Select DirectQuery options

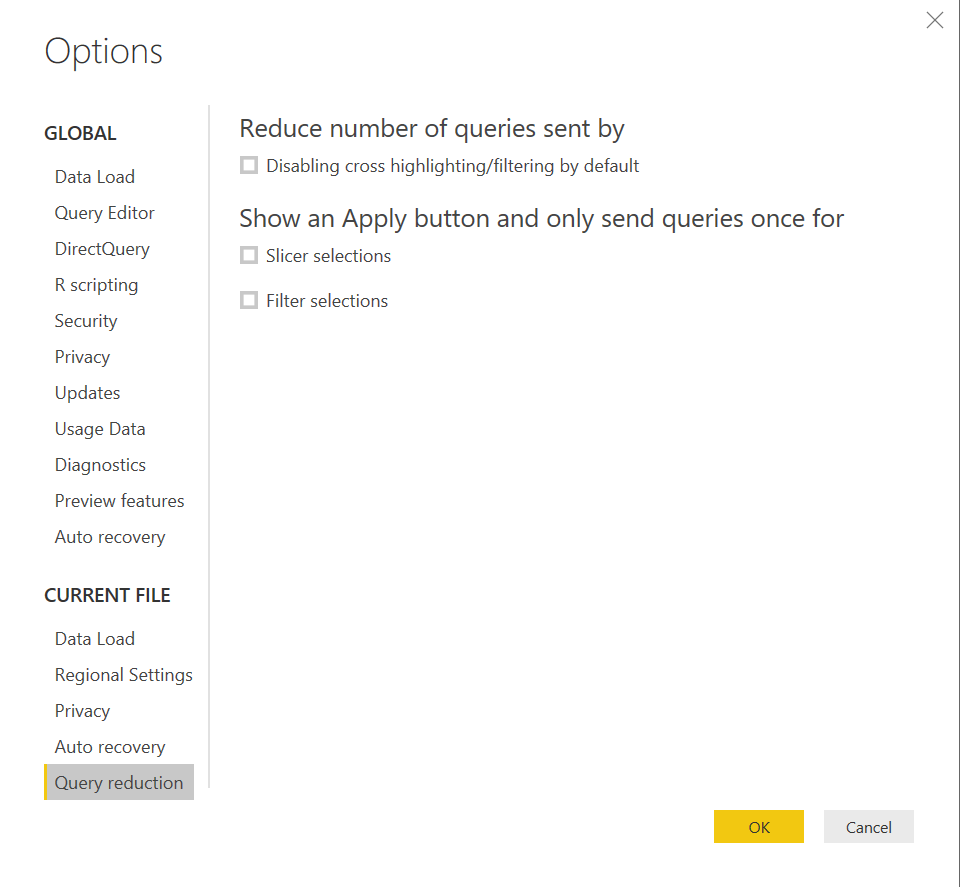pos(102,248)
